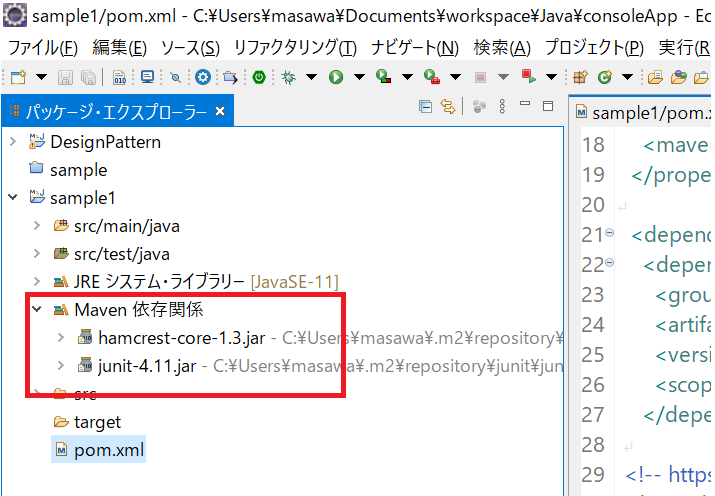Open the ナビゲート(N) menu
The width and height of the screenshot is (715, 496).
415,47
